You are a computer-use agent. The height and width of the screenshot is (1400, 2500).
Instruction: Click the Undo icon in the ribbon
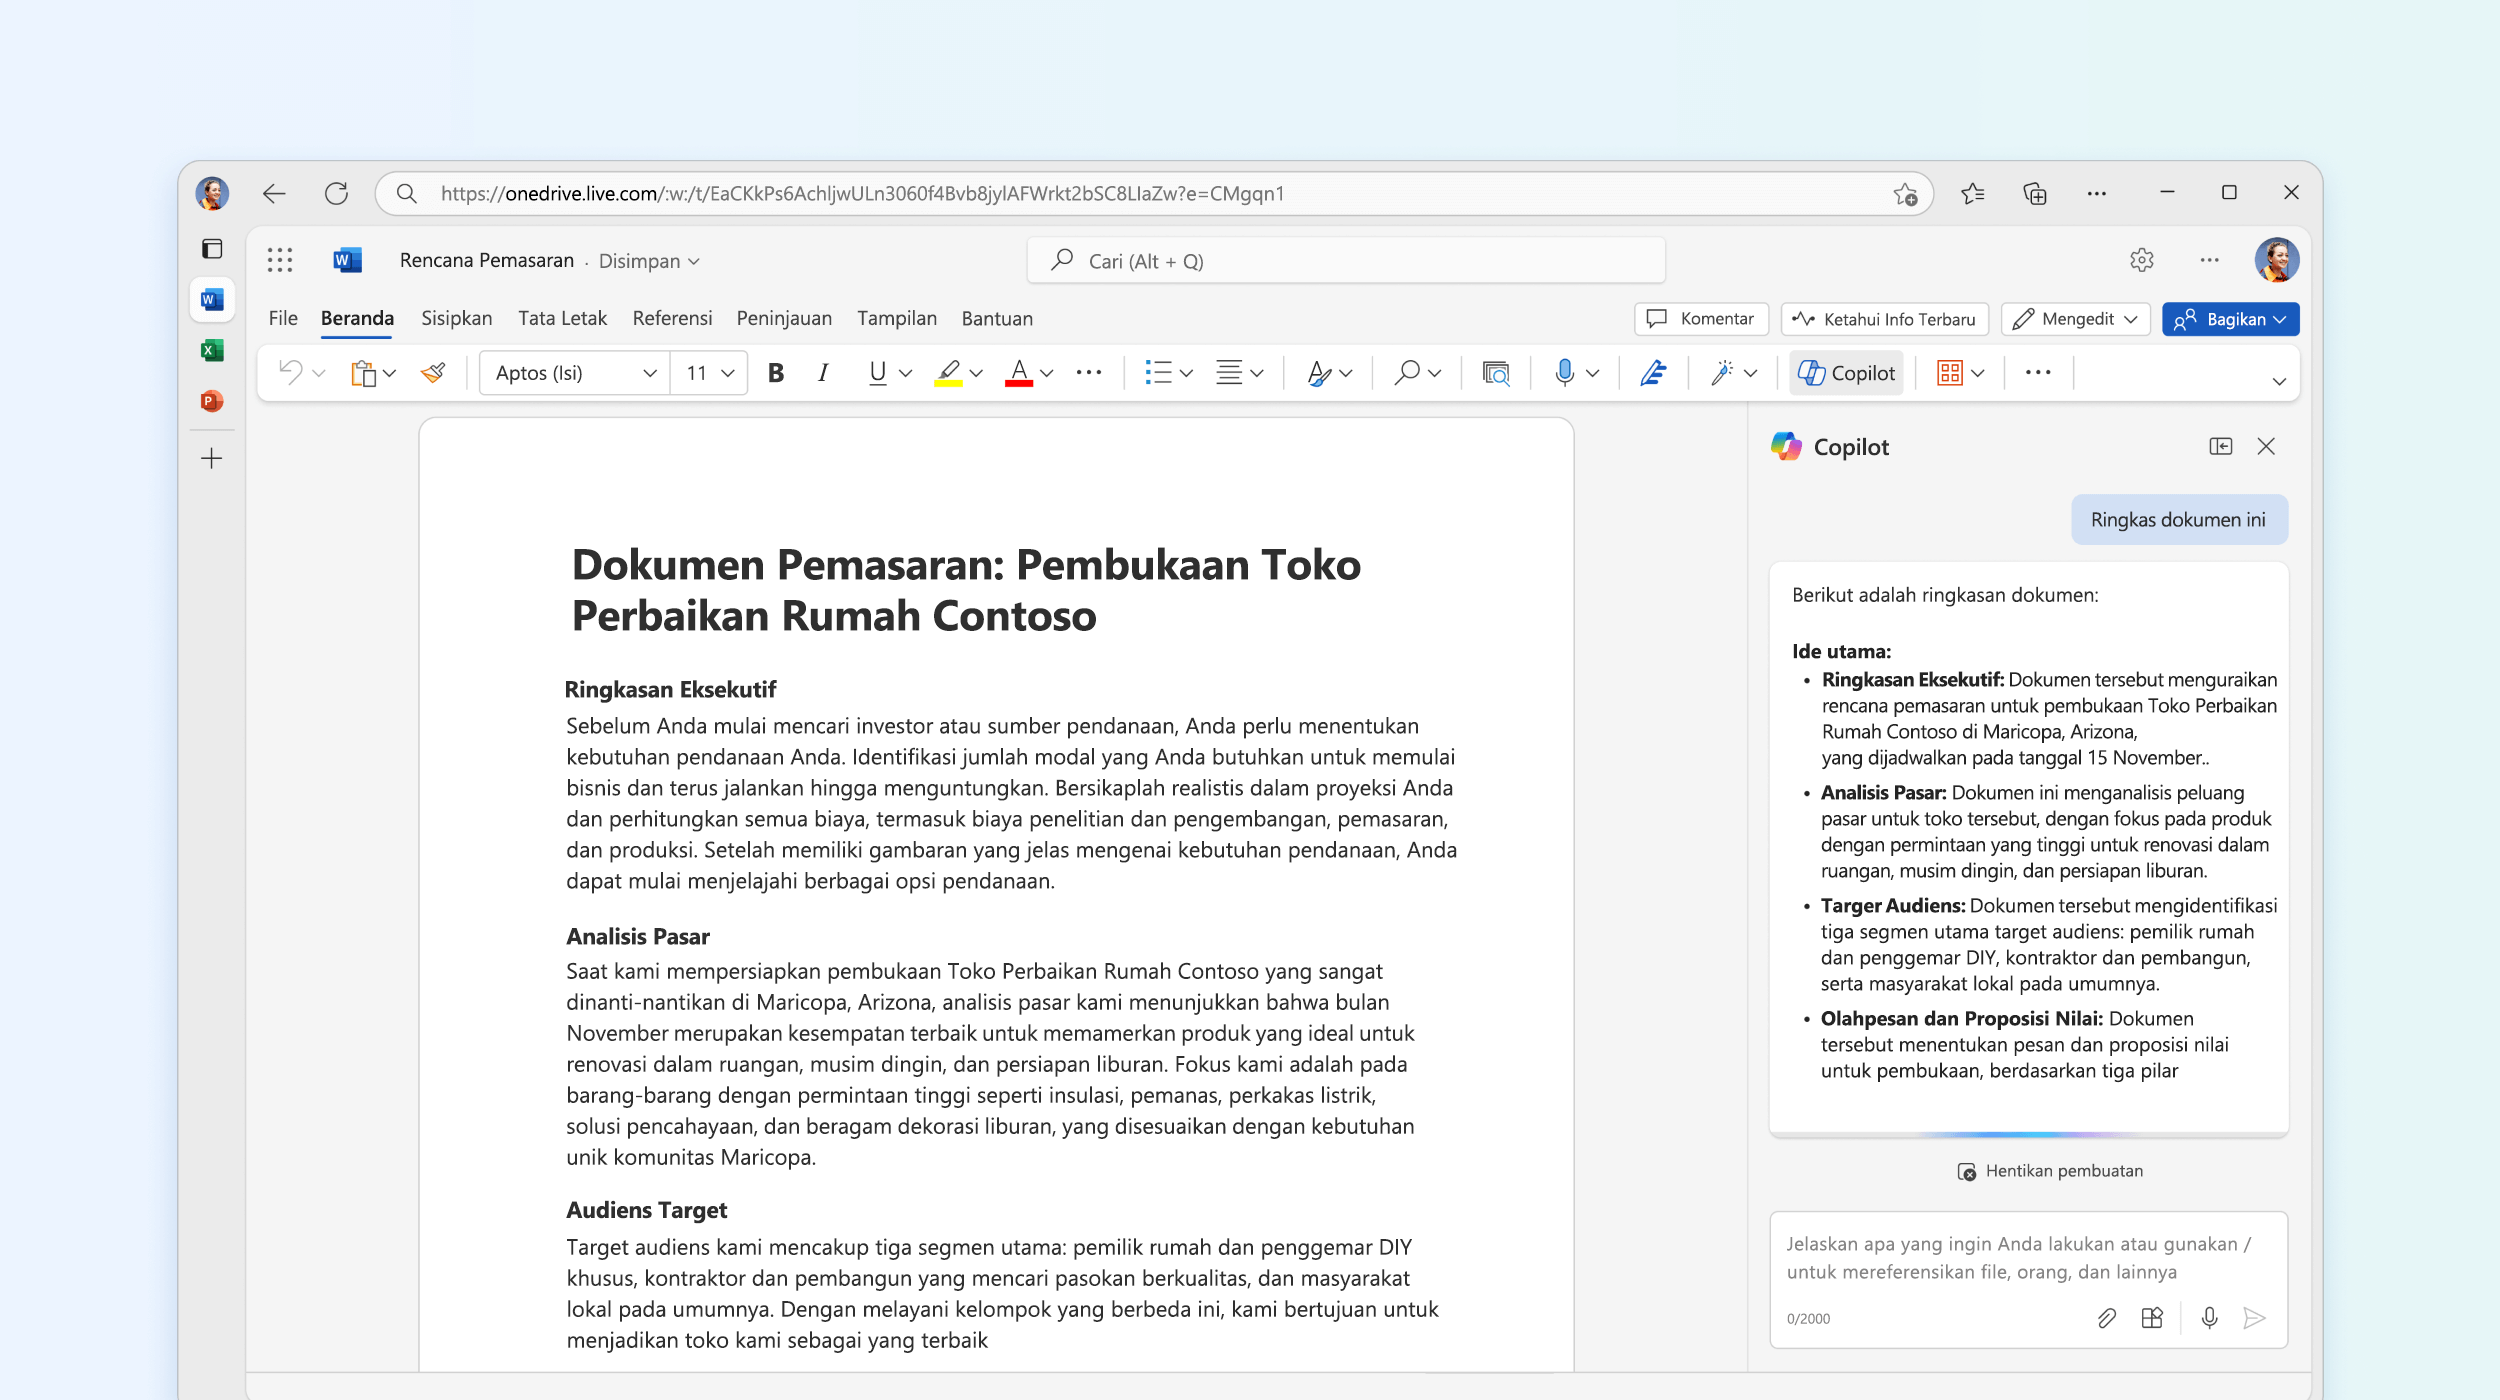click(x=290, y=373)
